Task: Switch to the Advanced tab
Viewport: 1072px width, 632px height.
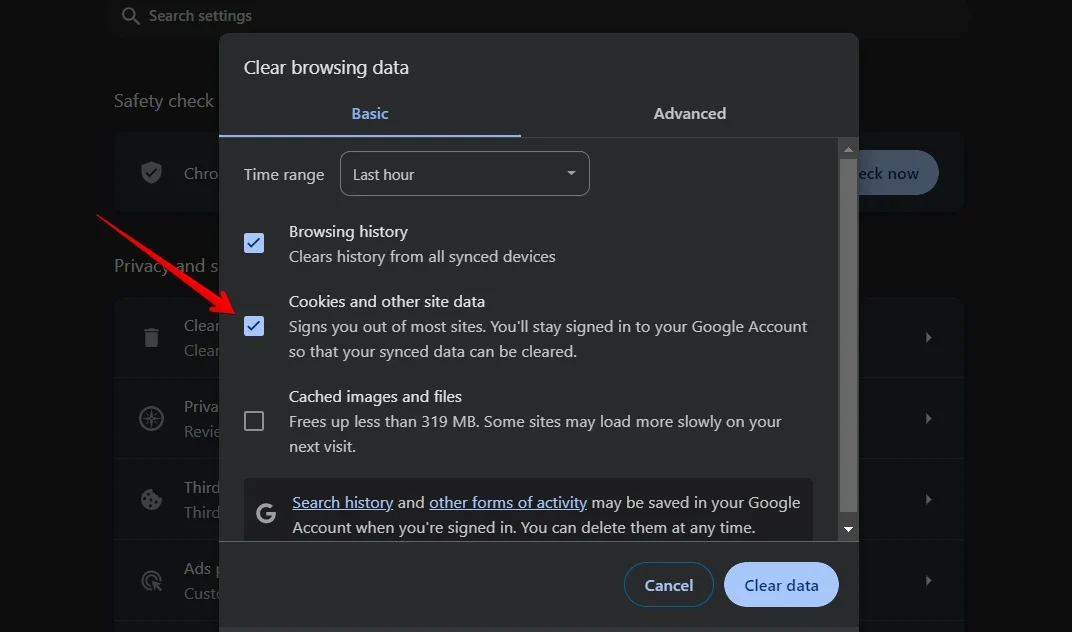Action: coord(689,114)
